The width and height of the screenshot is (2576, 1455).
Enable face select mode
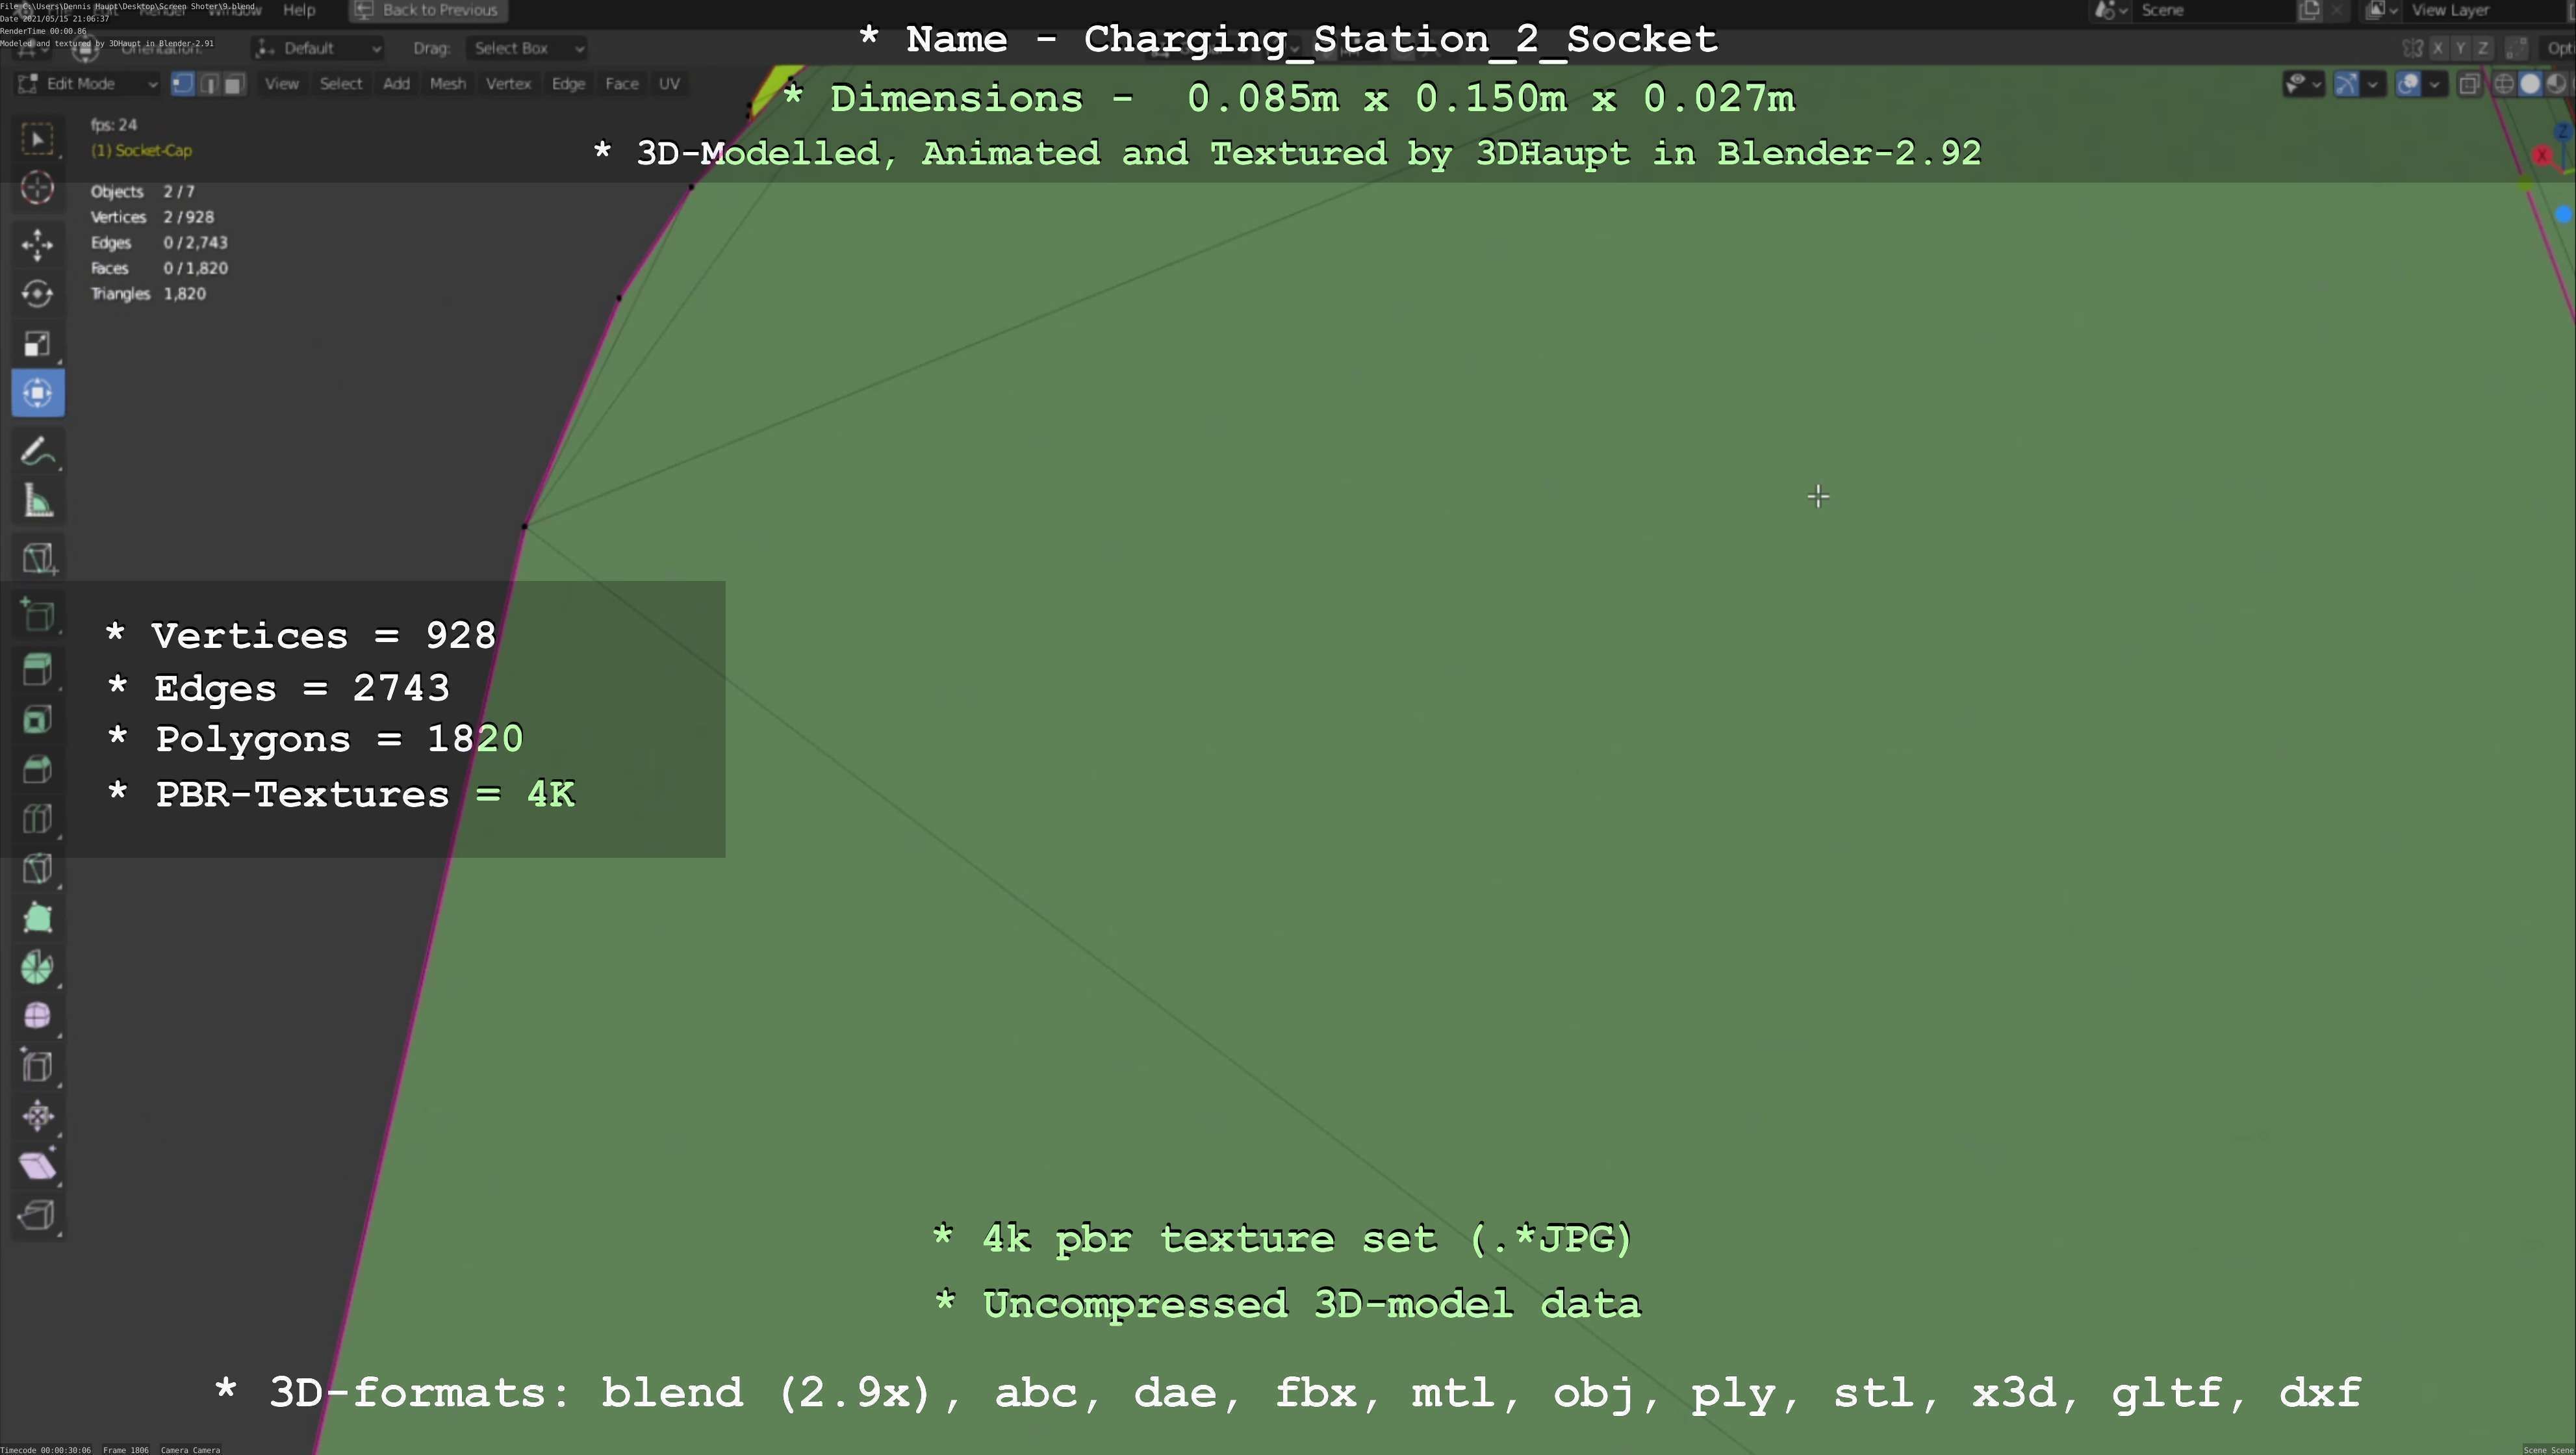(233, 84)
